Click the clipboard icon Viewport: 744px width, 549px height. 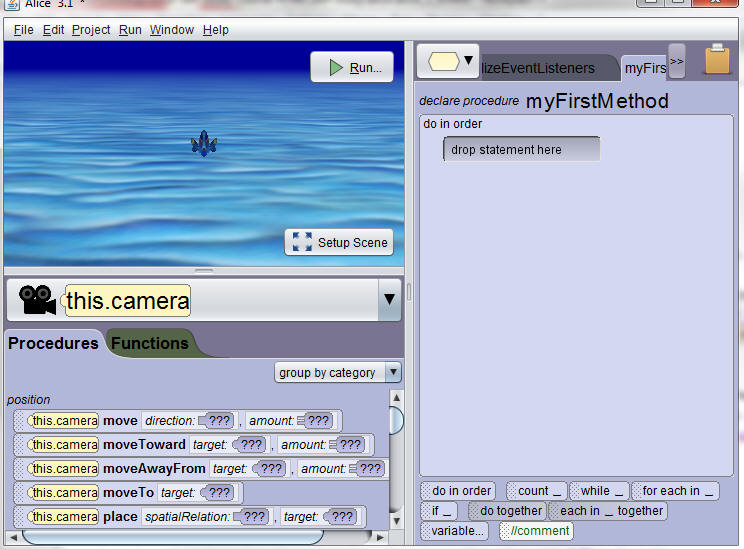click(717, 59)
